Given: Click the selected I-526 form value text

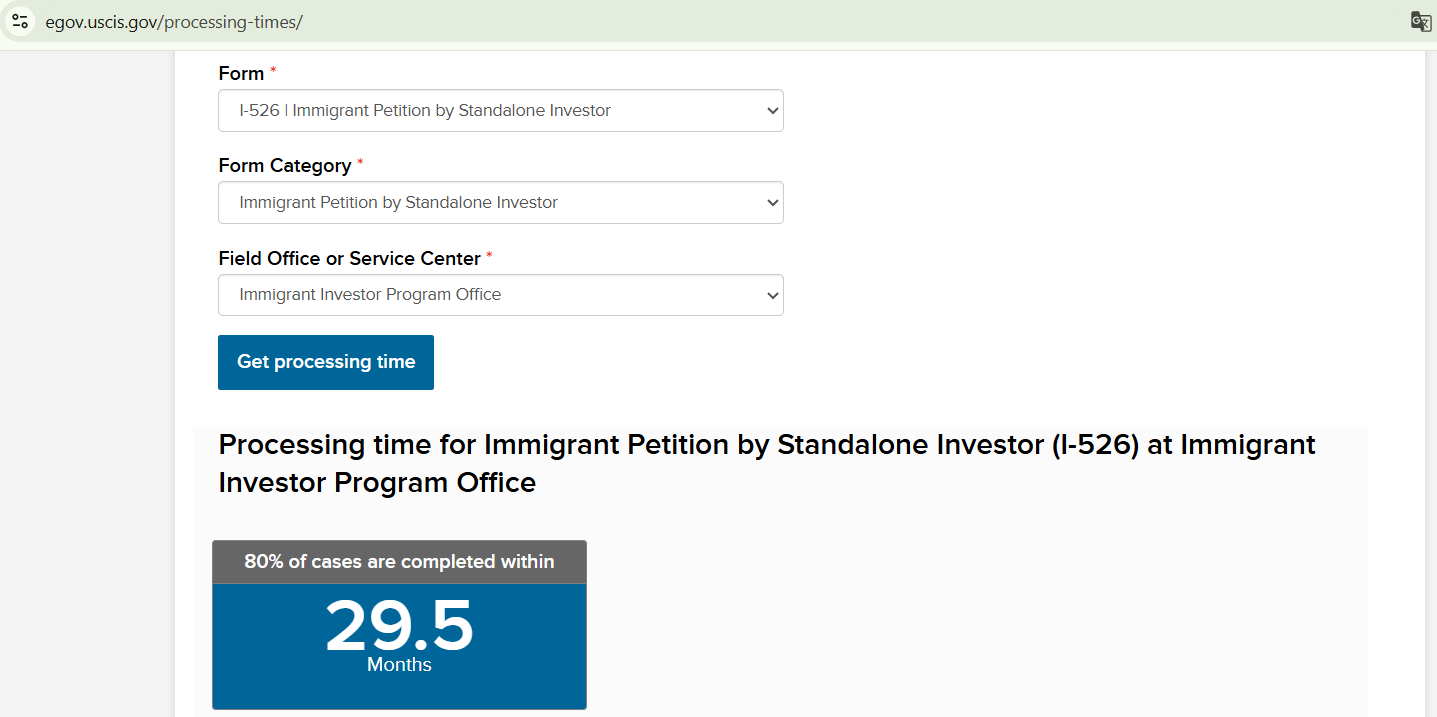Looking at the screenshot, I should coord(425,111).
